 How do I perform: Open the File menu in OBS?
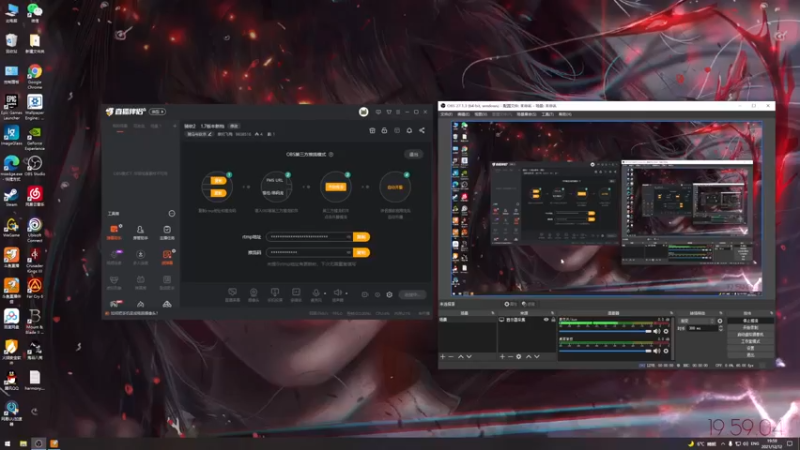(446, 114)
